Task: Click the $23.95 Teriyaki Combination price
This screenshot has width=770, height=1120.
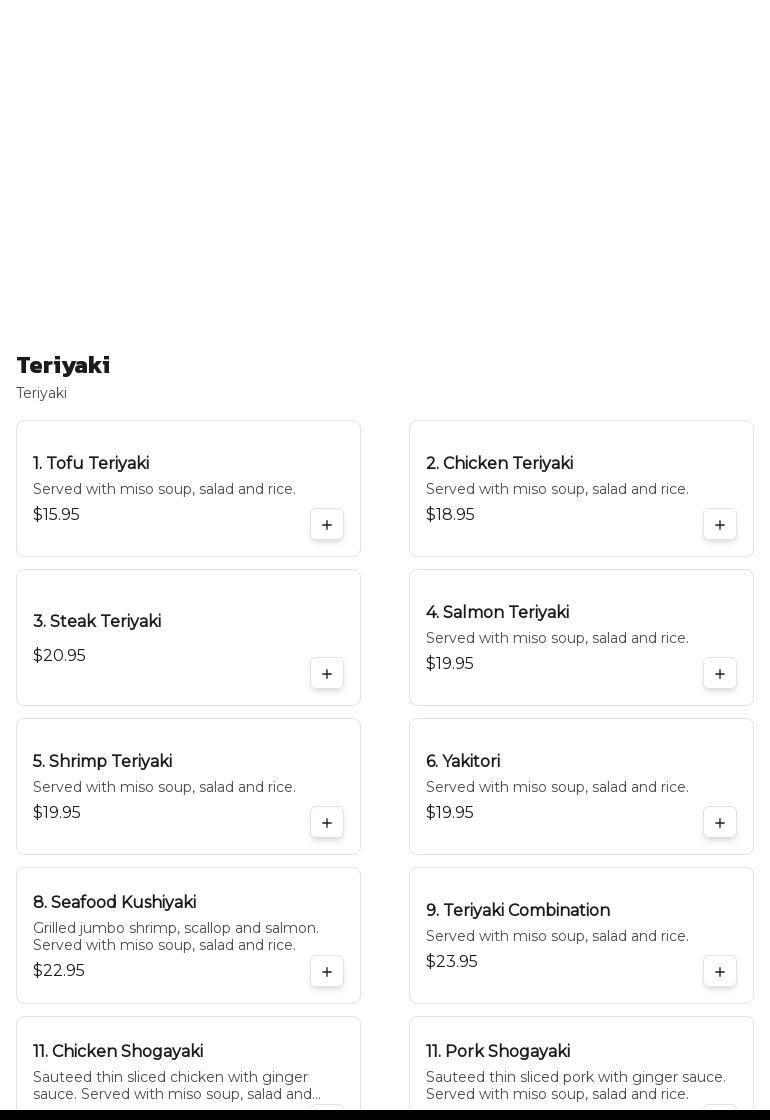Action: (x=452, y=961)
